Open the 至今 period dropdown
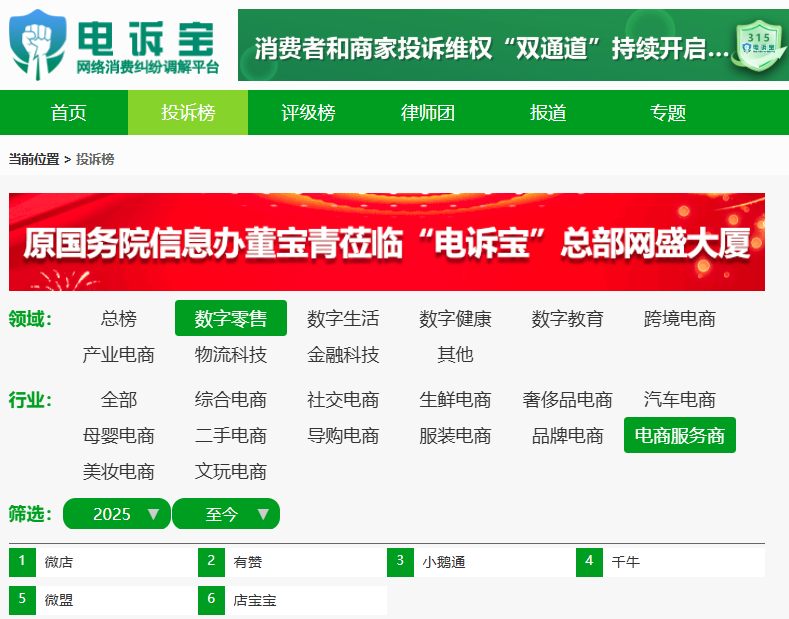The height and width of the screenshot is (619, 789). [x=226, y=514]
